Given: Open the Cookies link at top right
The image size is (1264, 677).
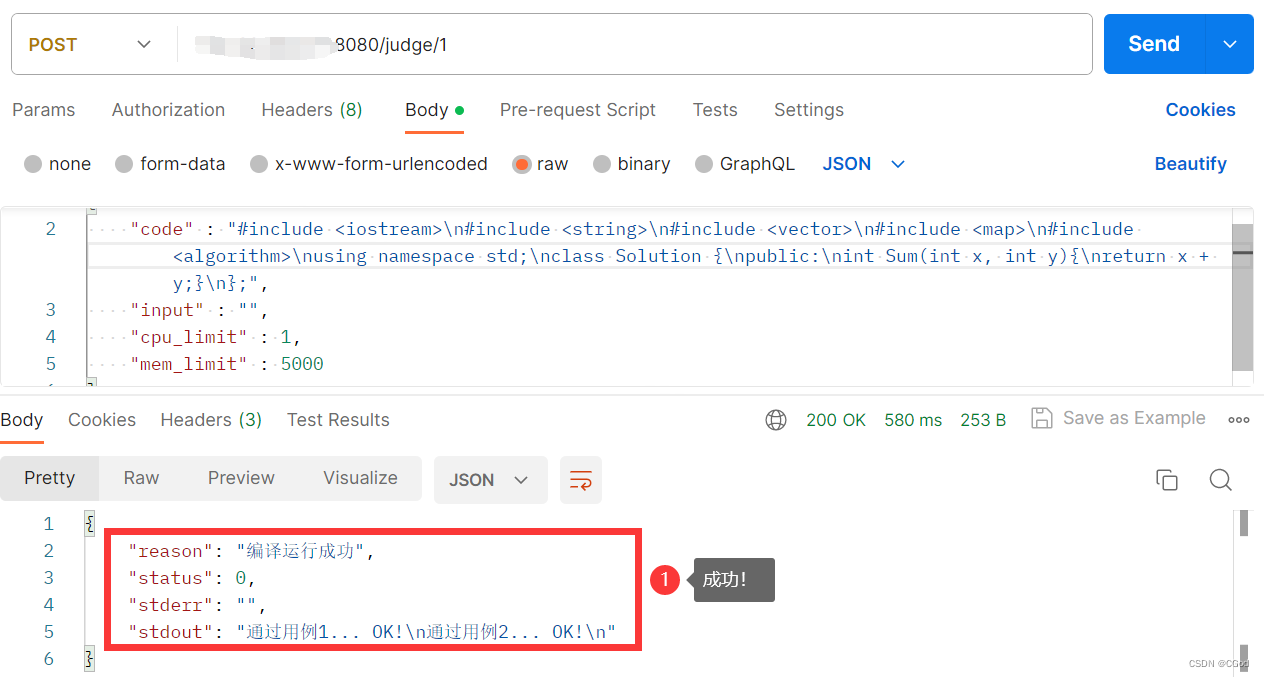Looking at the screenshot, I should [1200, 110].
